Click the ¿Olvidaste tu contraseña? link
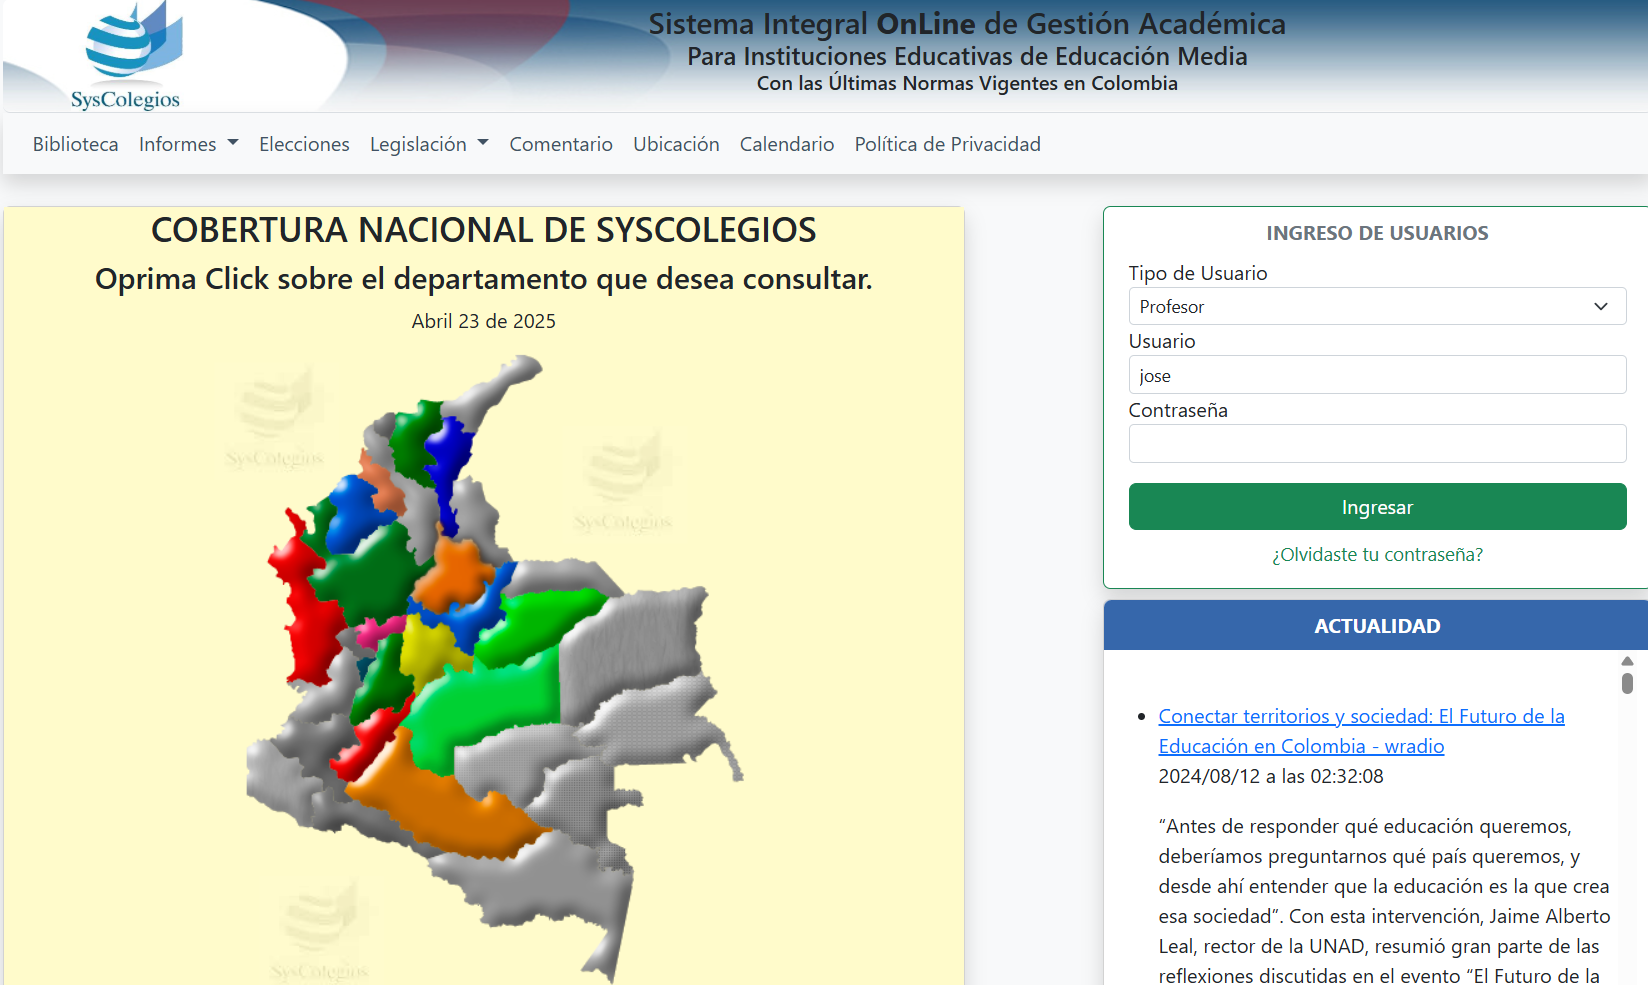 [x=1377, y=554]
